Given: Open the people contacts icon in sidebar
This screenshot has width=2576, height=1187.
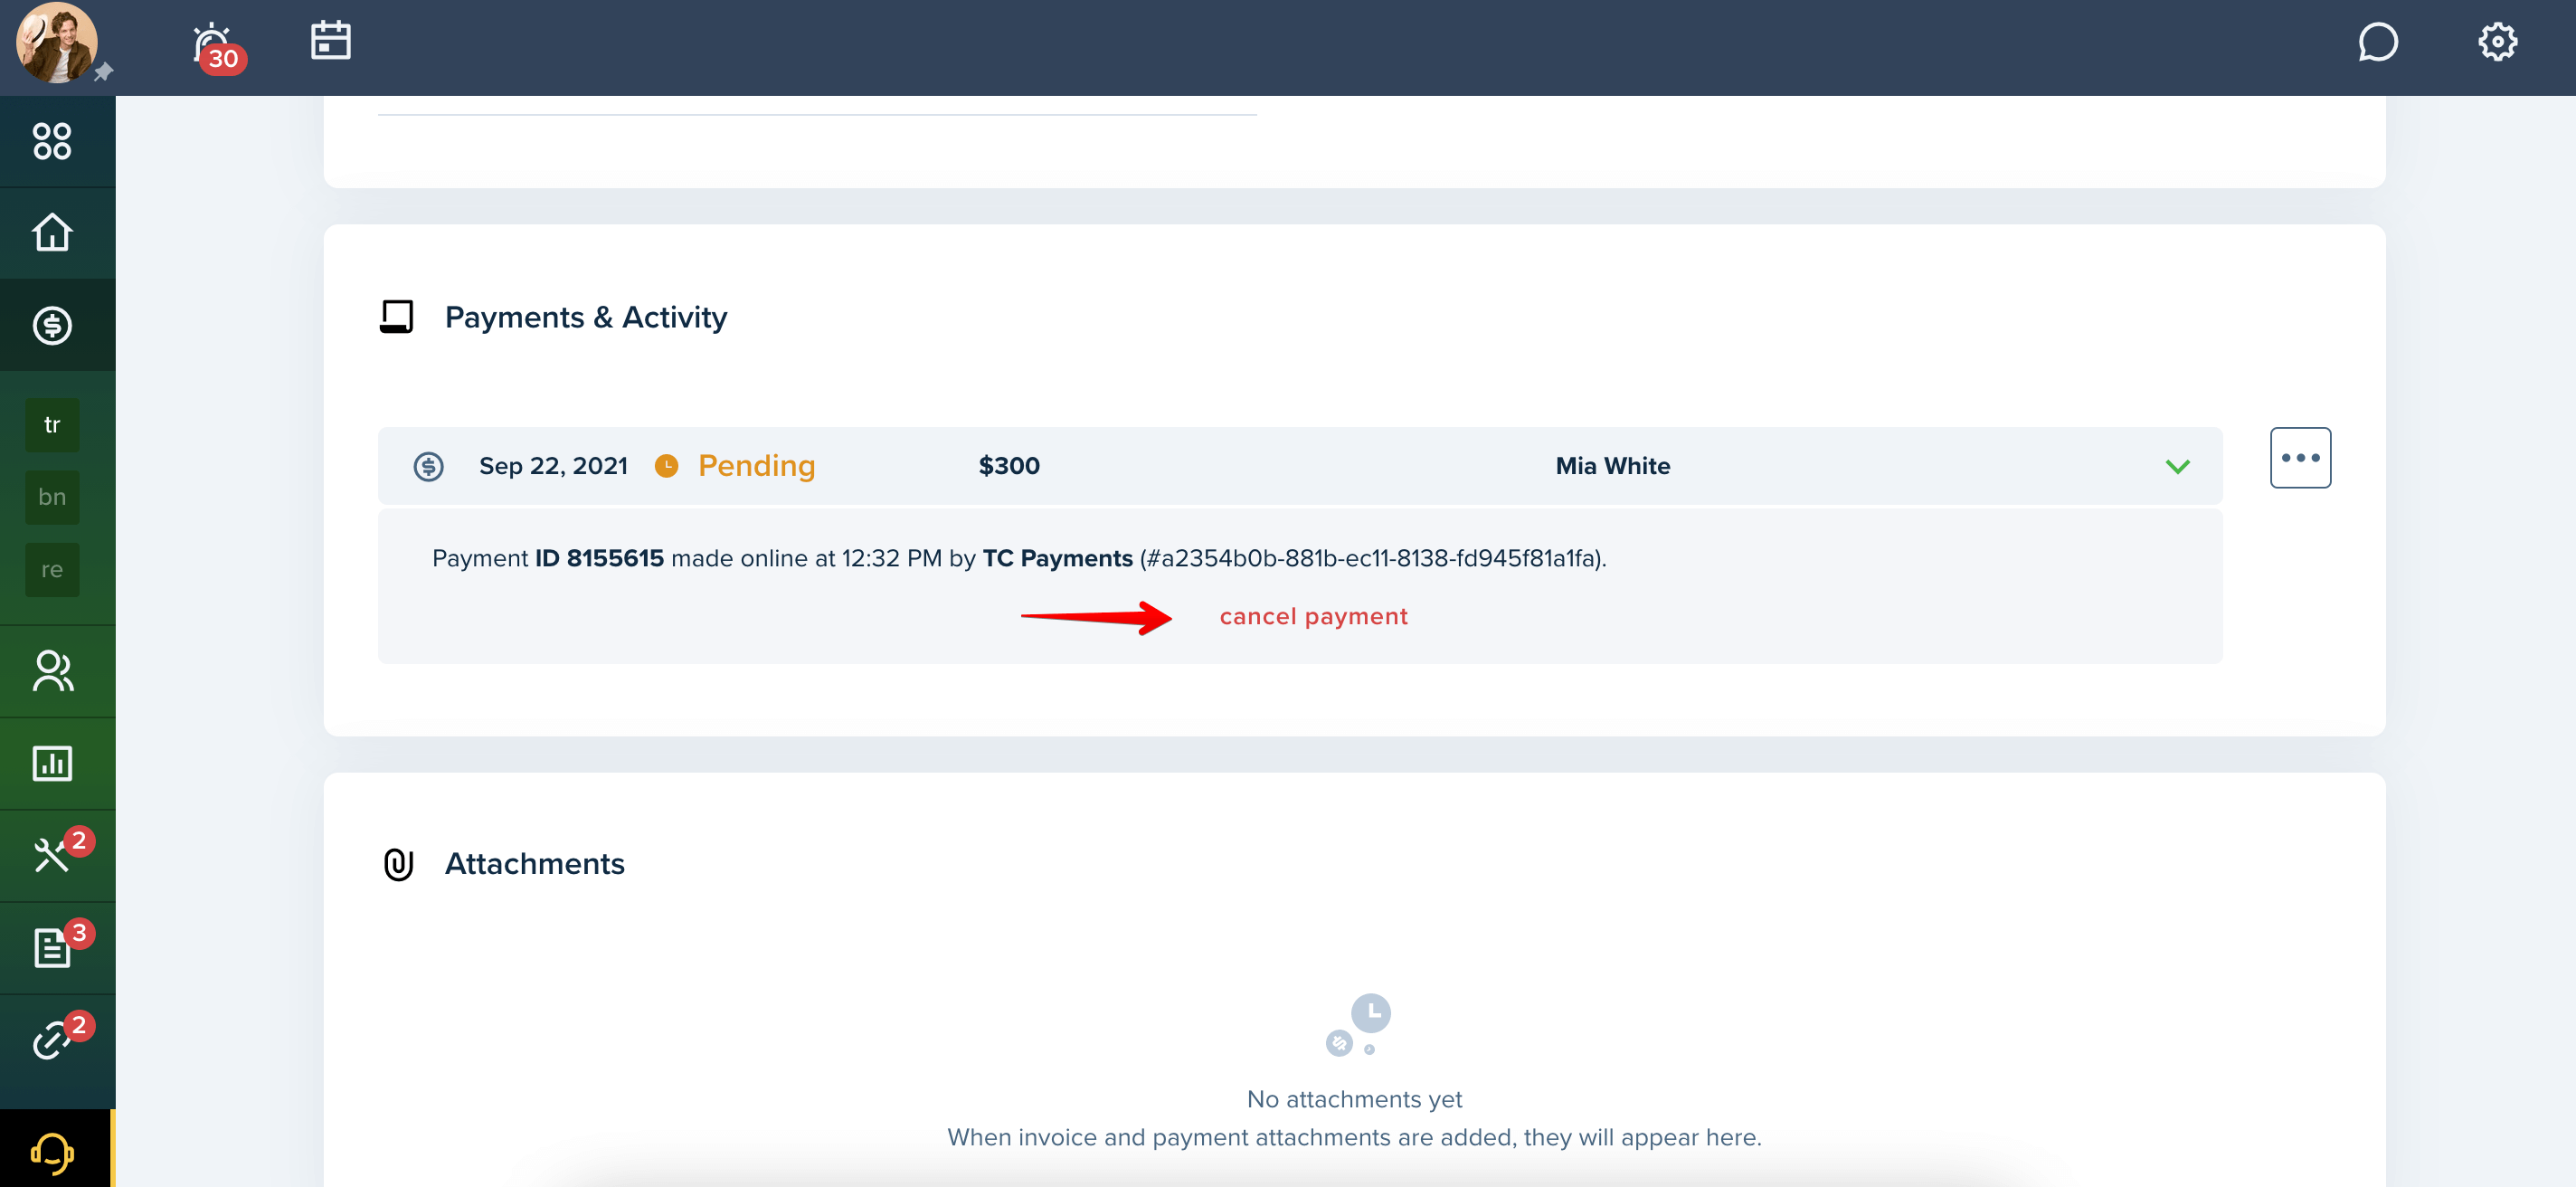Looking at the screenshot, I should (x=52, y=671).
